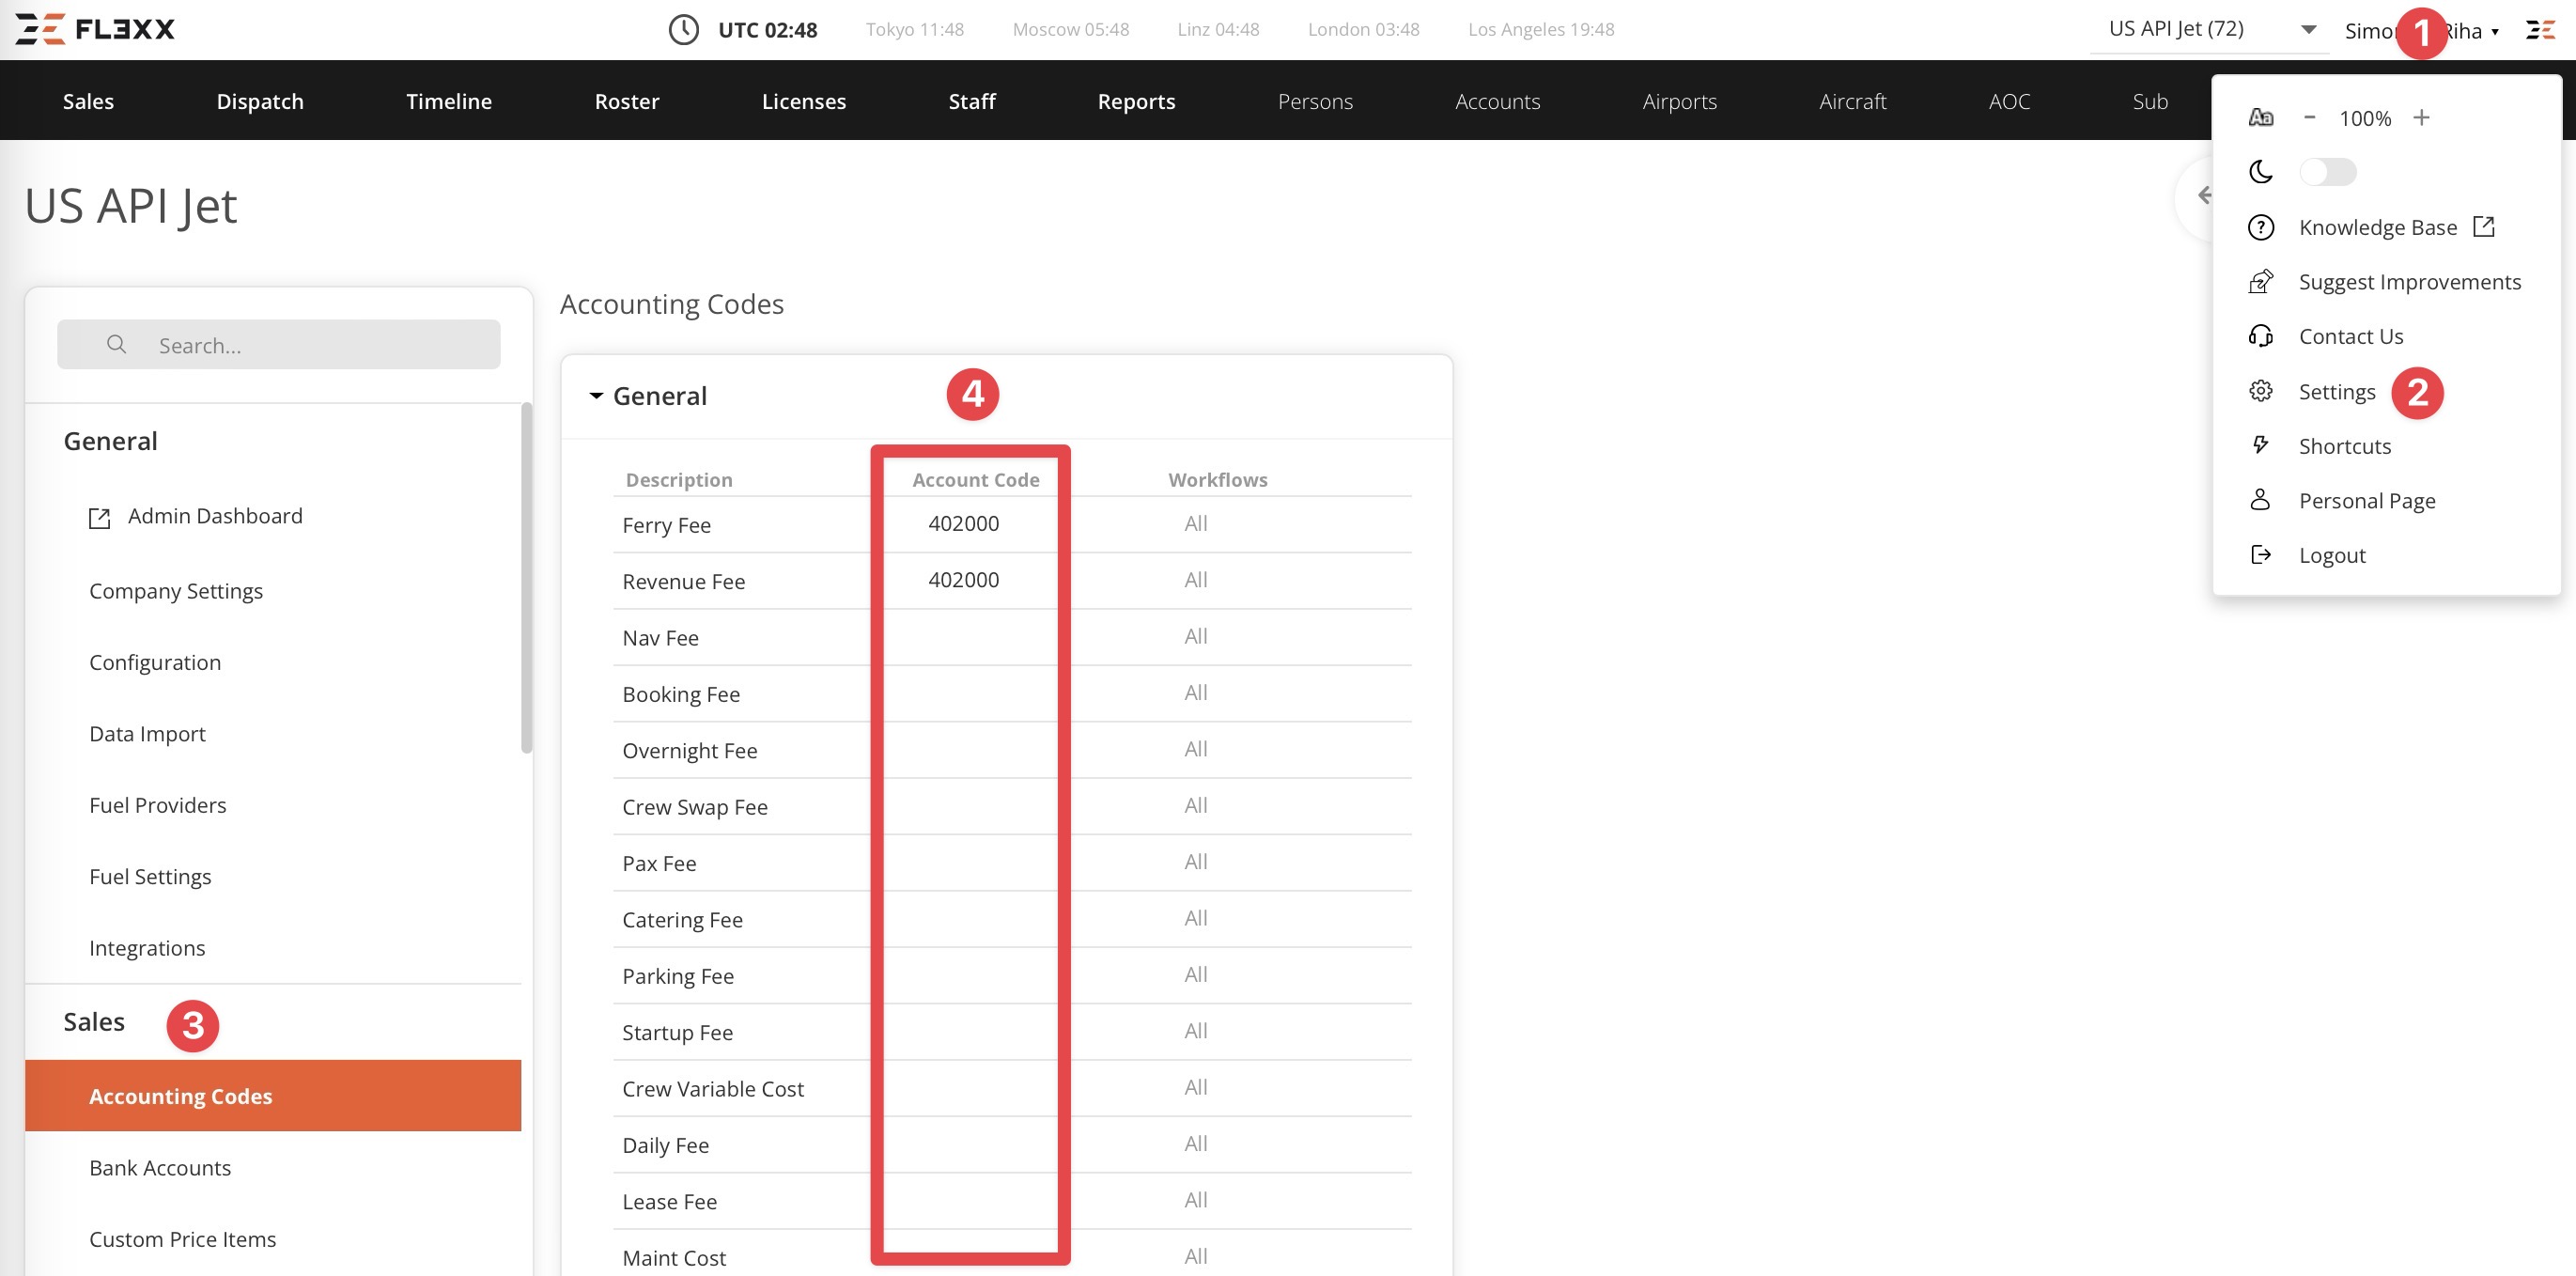The image size is (2576, 1276).
Task: Click the Ferry Fee account code field
Action: coord(963,522)
